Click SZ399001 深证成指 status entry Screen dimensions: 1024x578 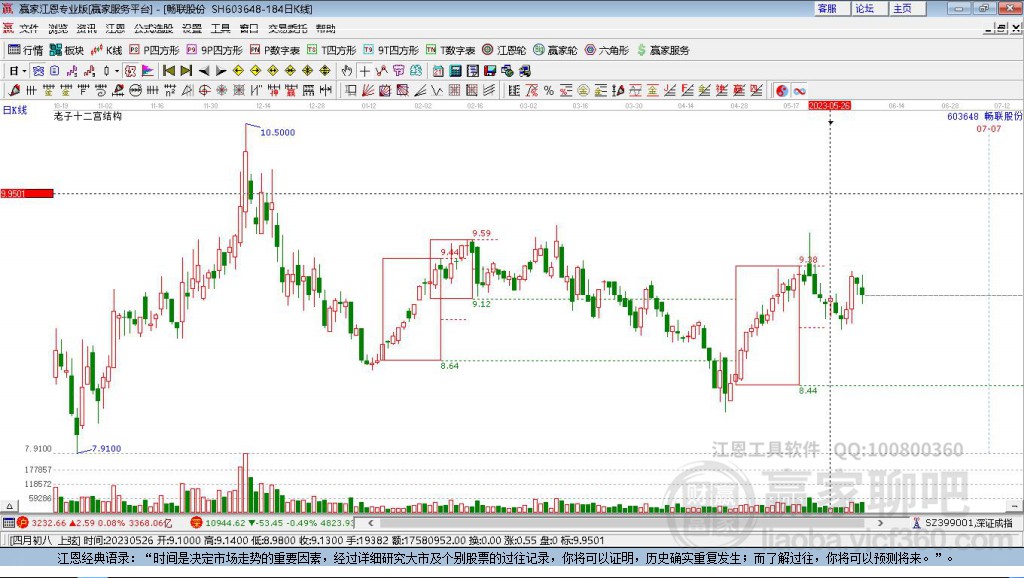coord(964,523)
